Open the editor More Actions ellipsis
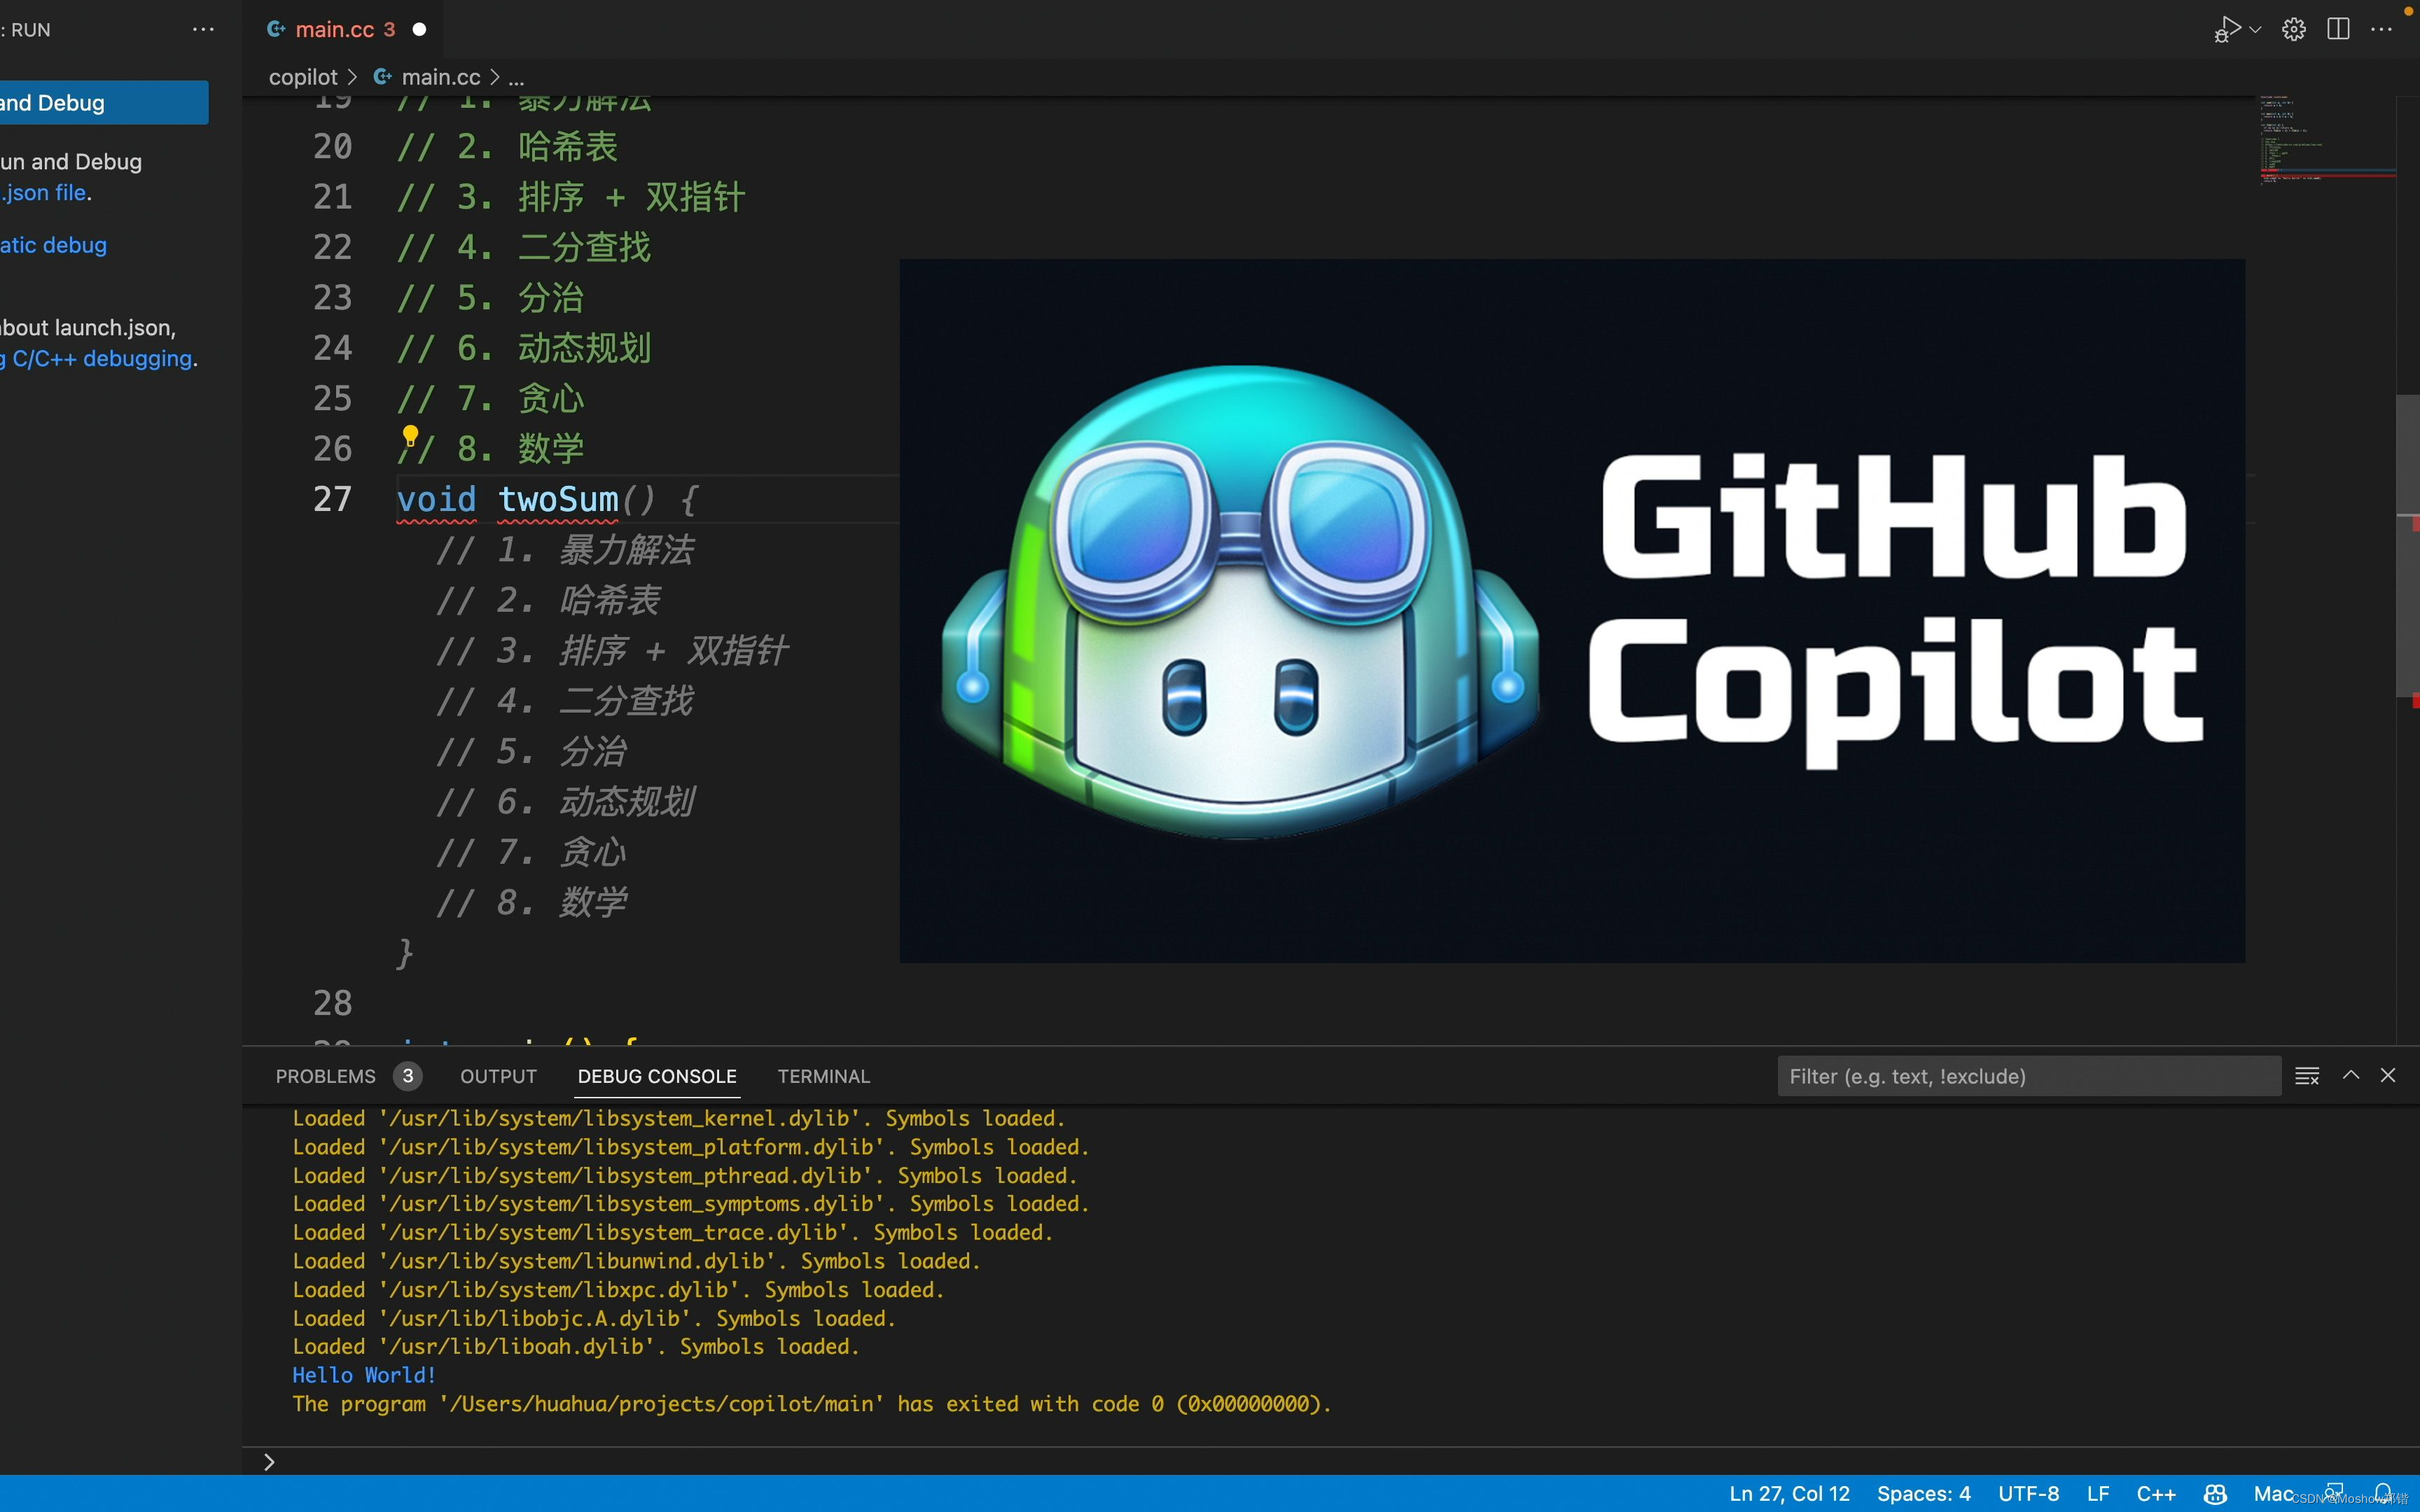Viewport: 2420px width, 1512px height. (x=2382, y=30)
